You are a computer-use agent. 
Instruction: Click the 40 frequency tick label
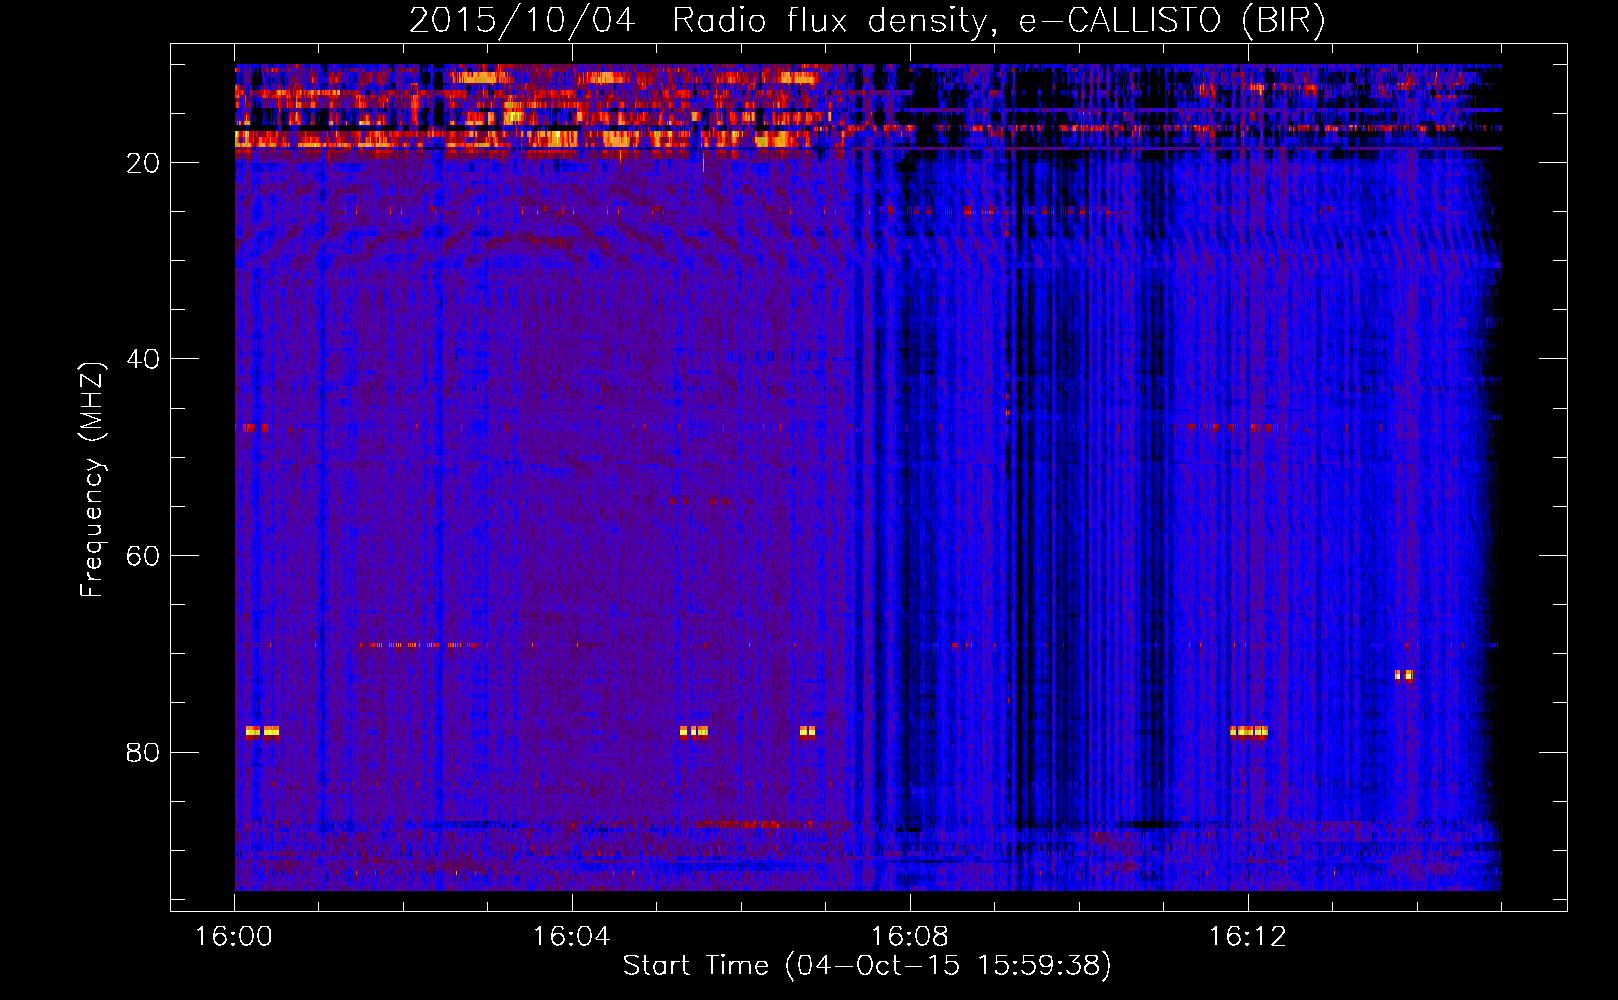[143, 359]
